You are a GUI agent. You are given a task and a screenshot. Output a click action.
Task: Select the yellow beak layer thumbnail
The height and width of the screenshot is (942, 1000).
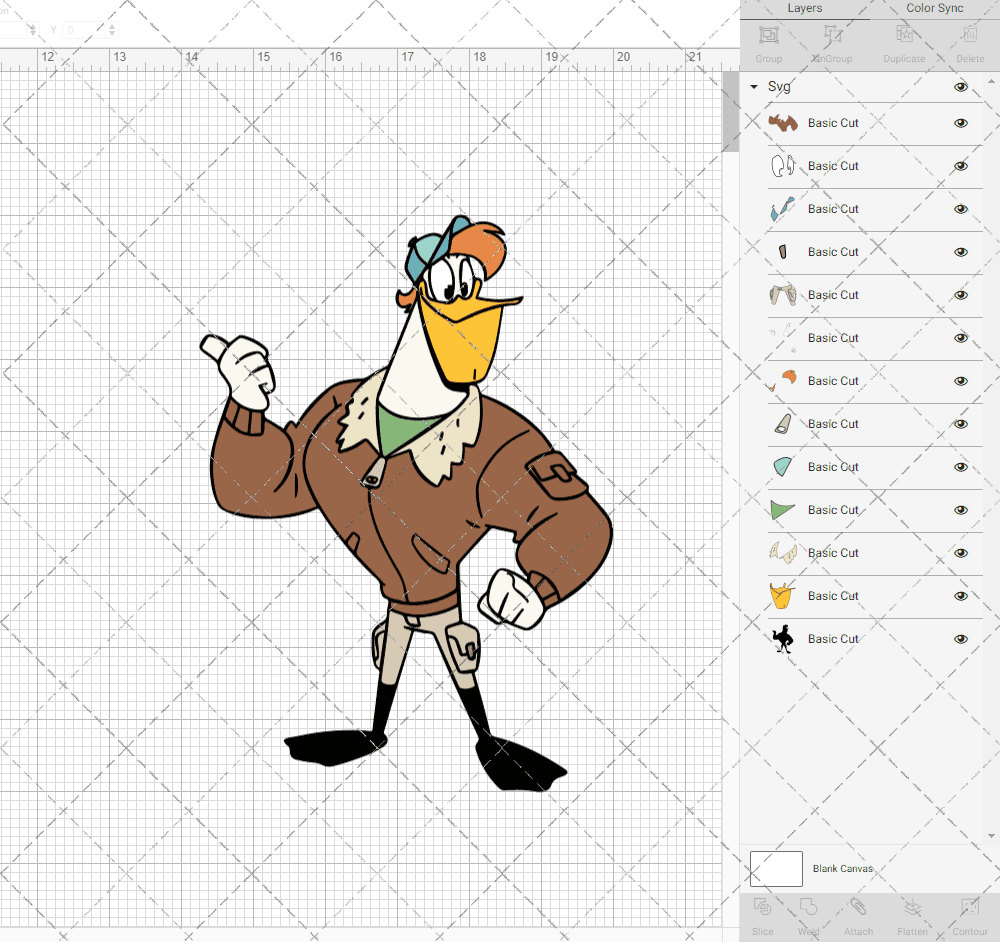tap(783, 596)
